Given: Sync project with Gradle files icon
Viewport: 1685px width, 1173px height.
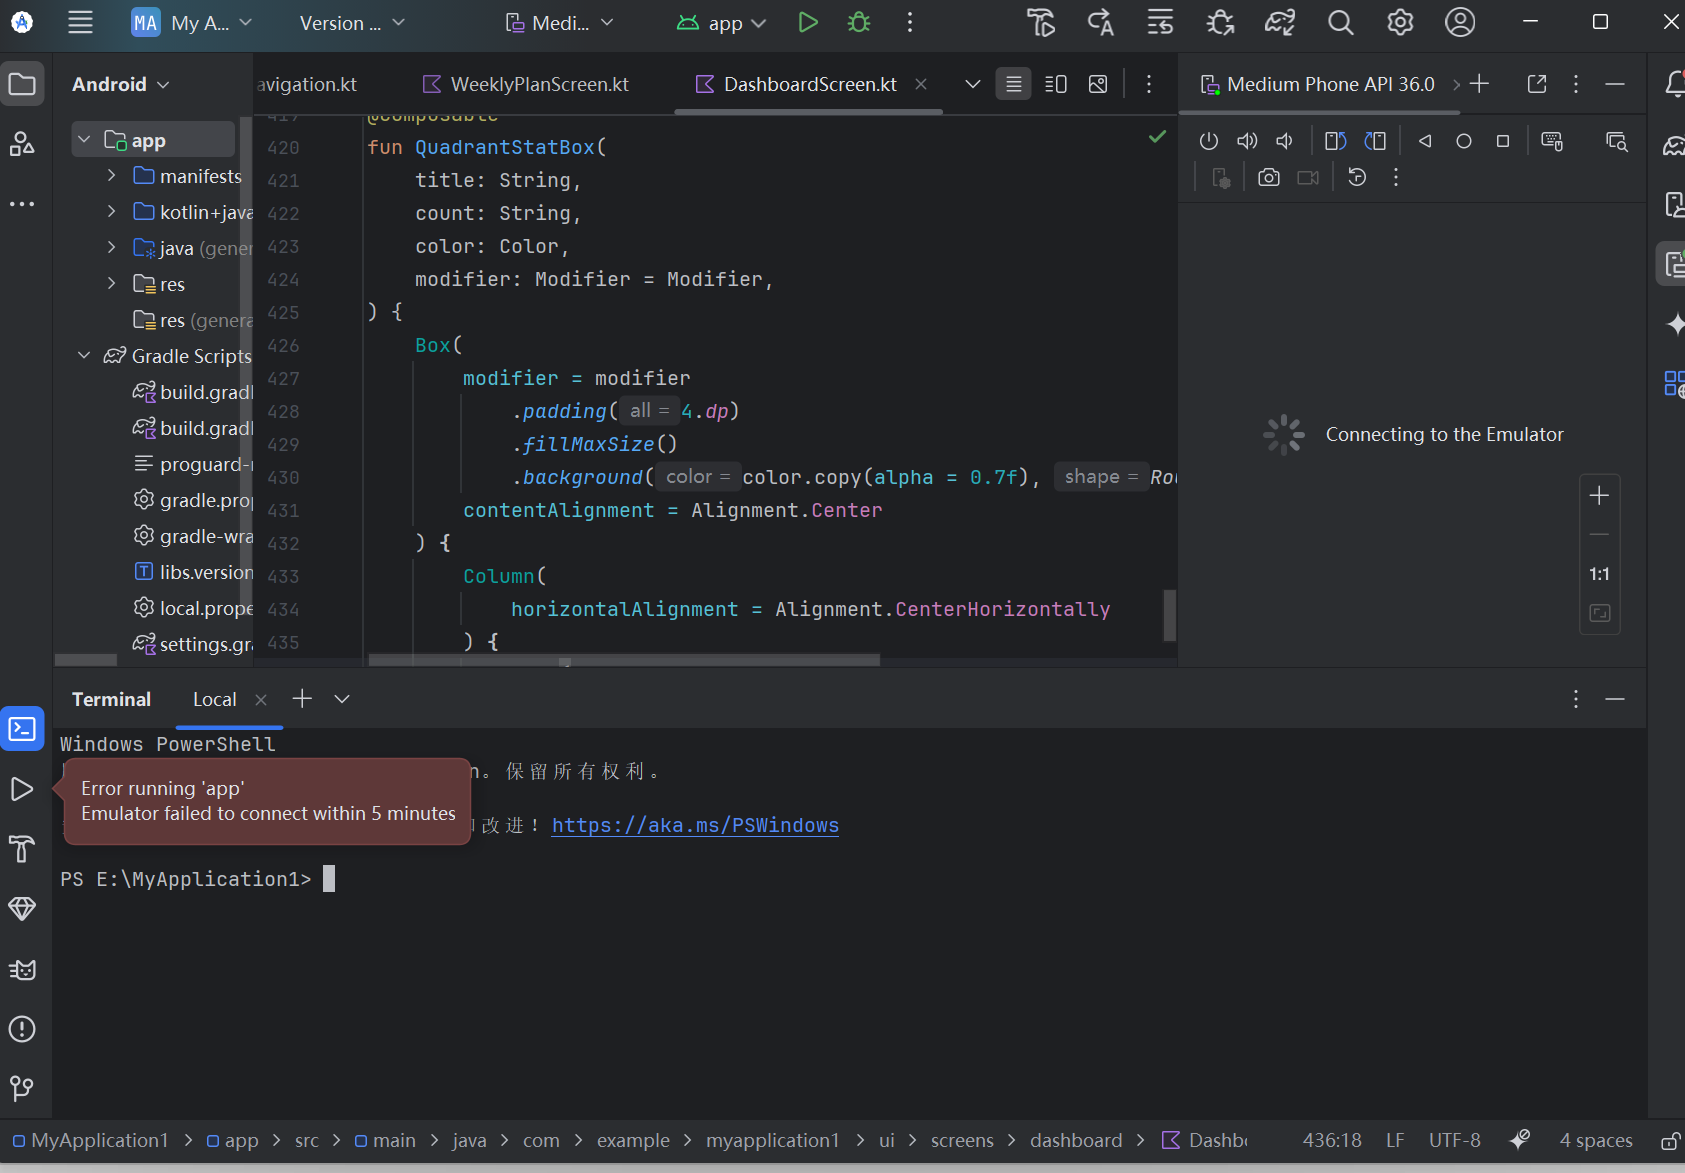Looking at the screenshot, I should tap(1280, 22).
